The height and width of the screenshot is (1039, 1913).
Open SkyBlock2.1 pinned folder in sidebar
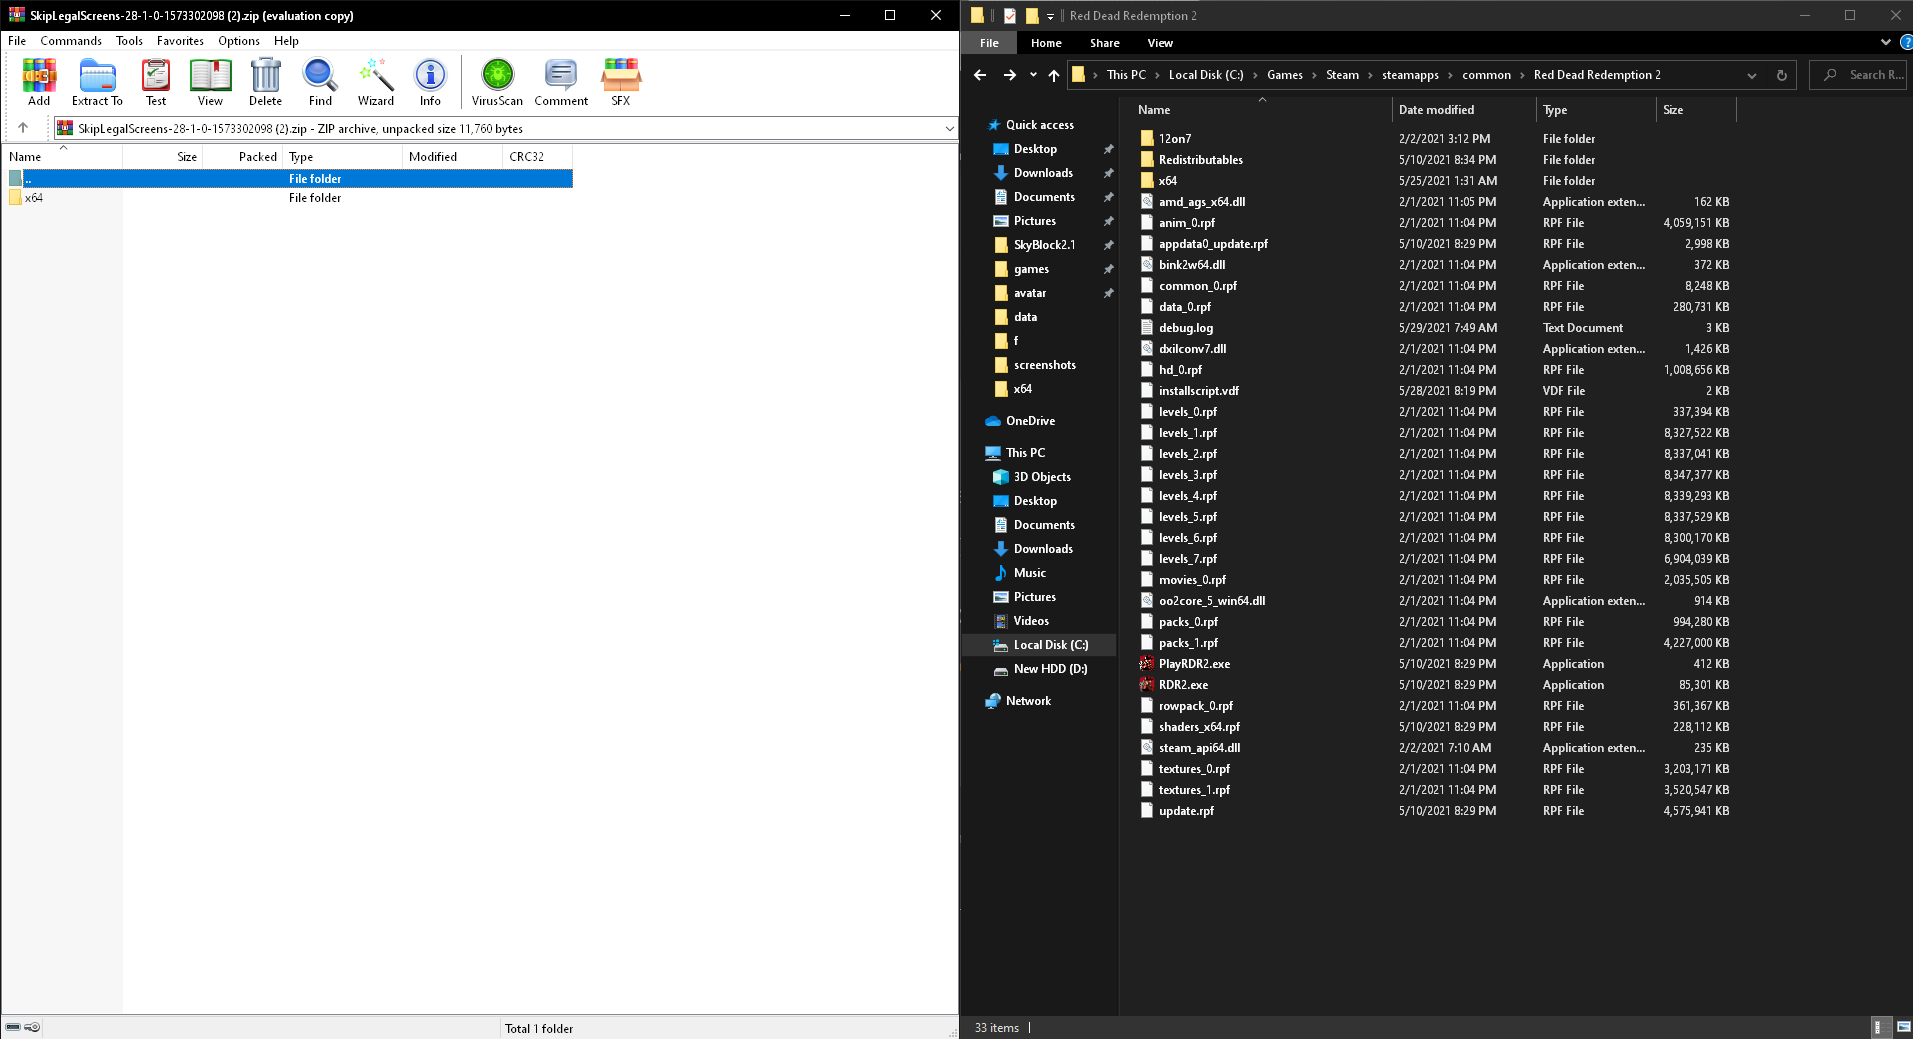click(1044, 245)
